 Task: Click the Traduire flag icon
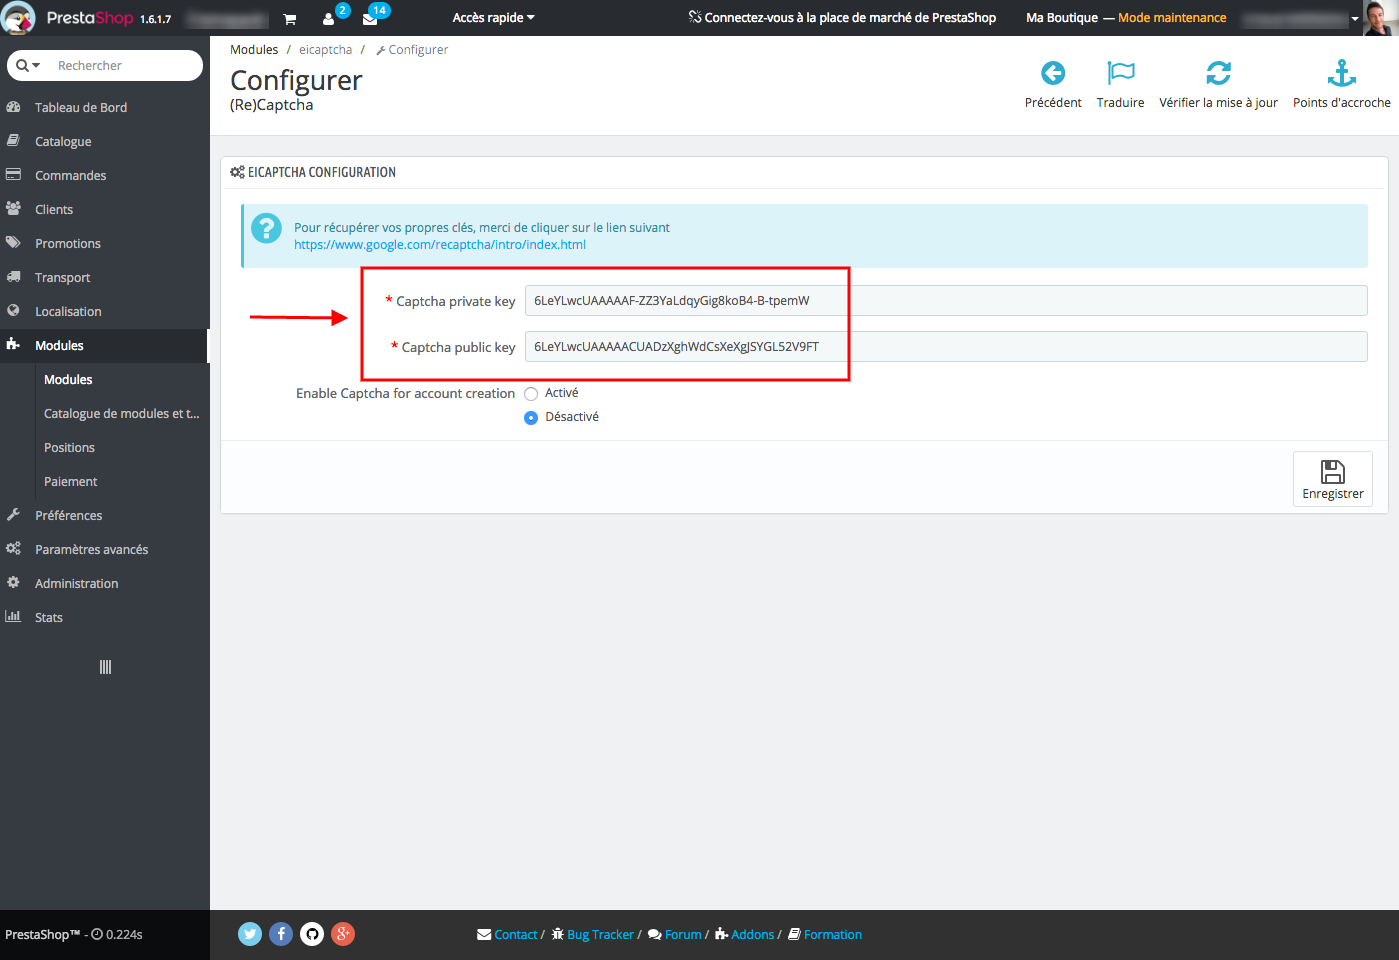click(x=1120, y=73)
